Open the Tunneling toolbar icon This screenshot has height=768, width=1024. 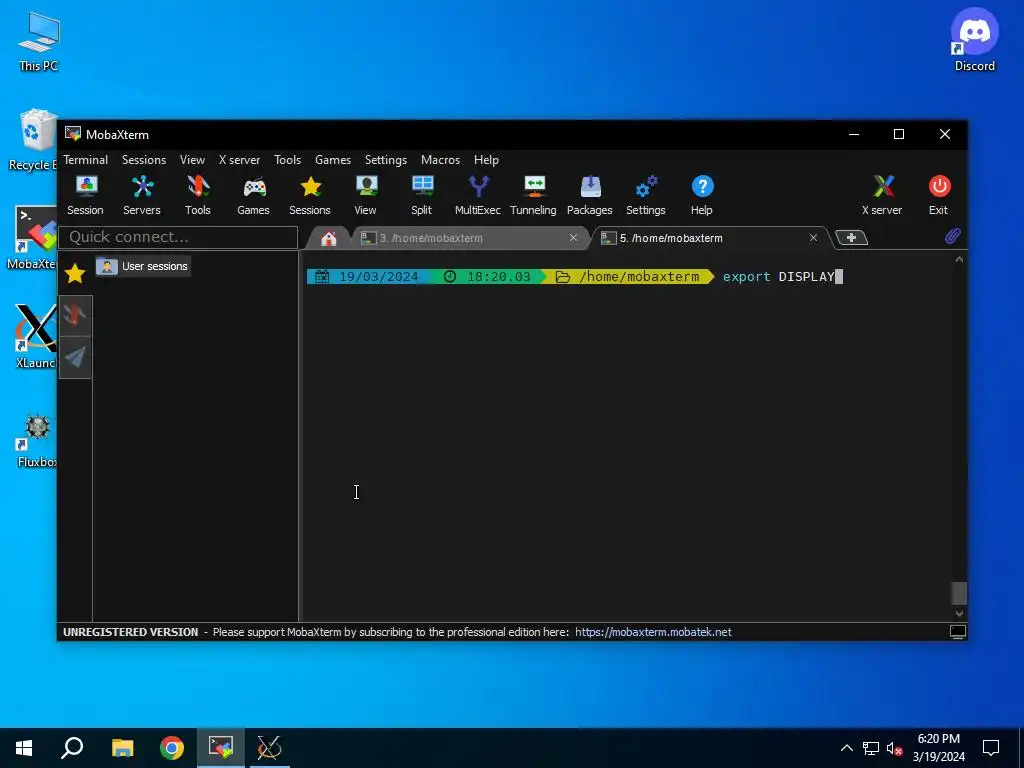(x=534, y=195)
